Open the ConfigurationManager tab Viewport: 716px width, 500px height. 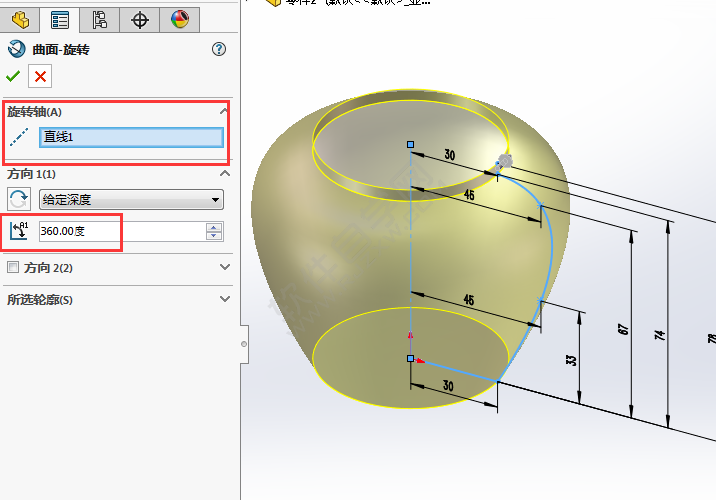(x=100, y=20)
